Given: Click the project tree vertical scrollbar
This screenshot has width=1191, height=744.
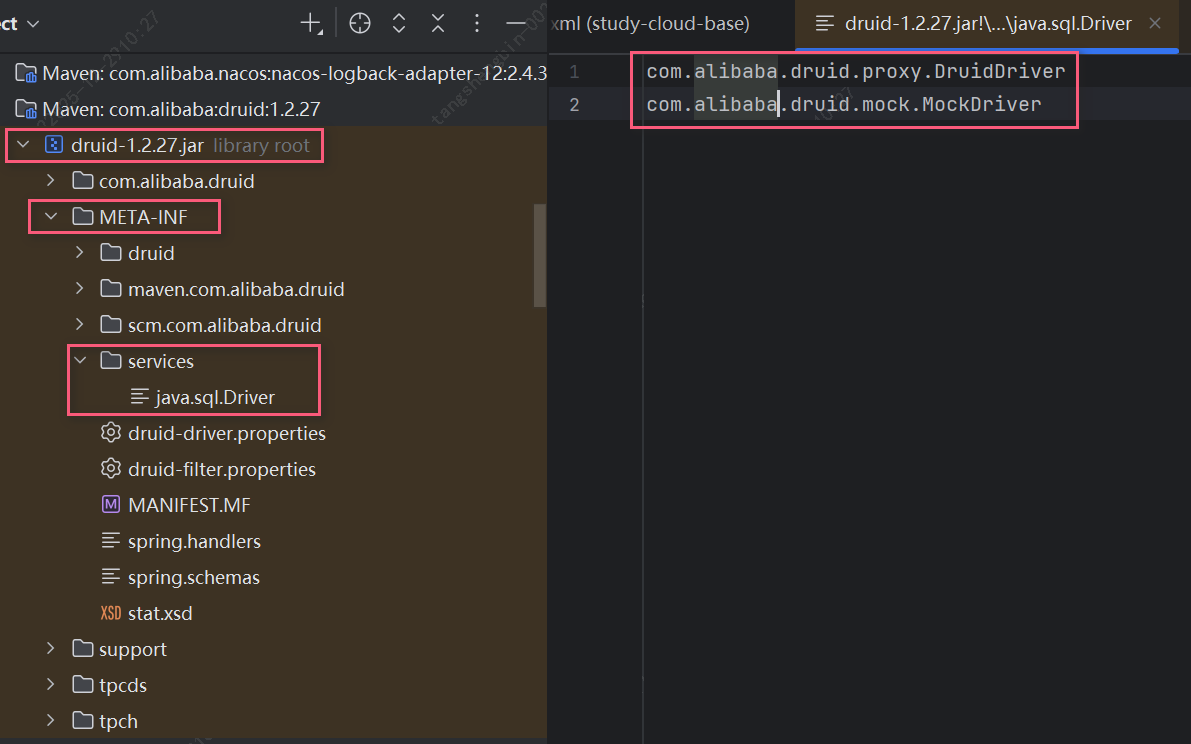Looking at the screenshot, I should [540, 255].
